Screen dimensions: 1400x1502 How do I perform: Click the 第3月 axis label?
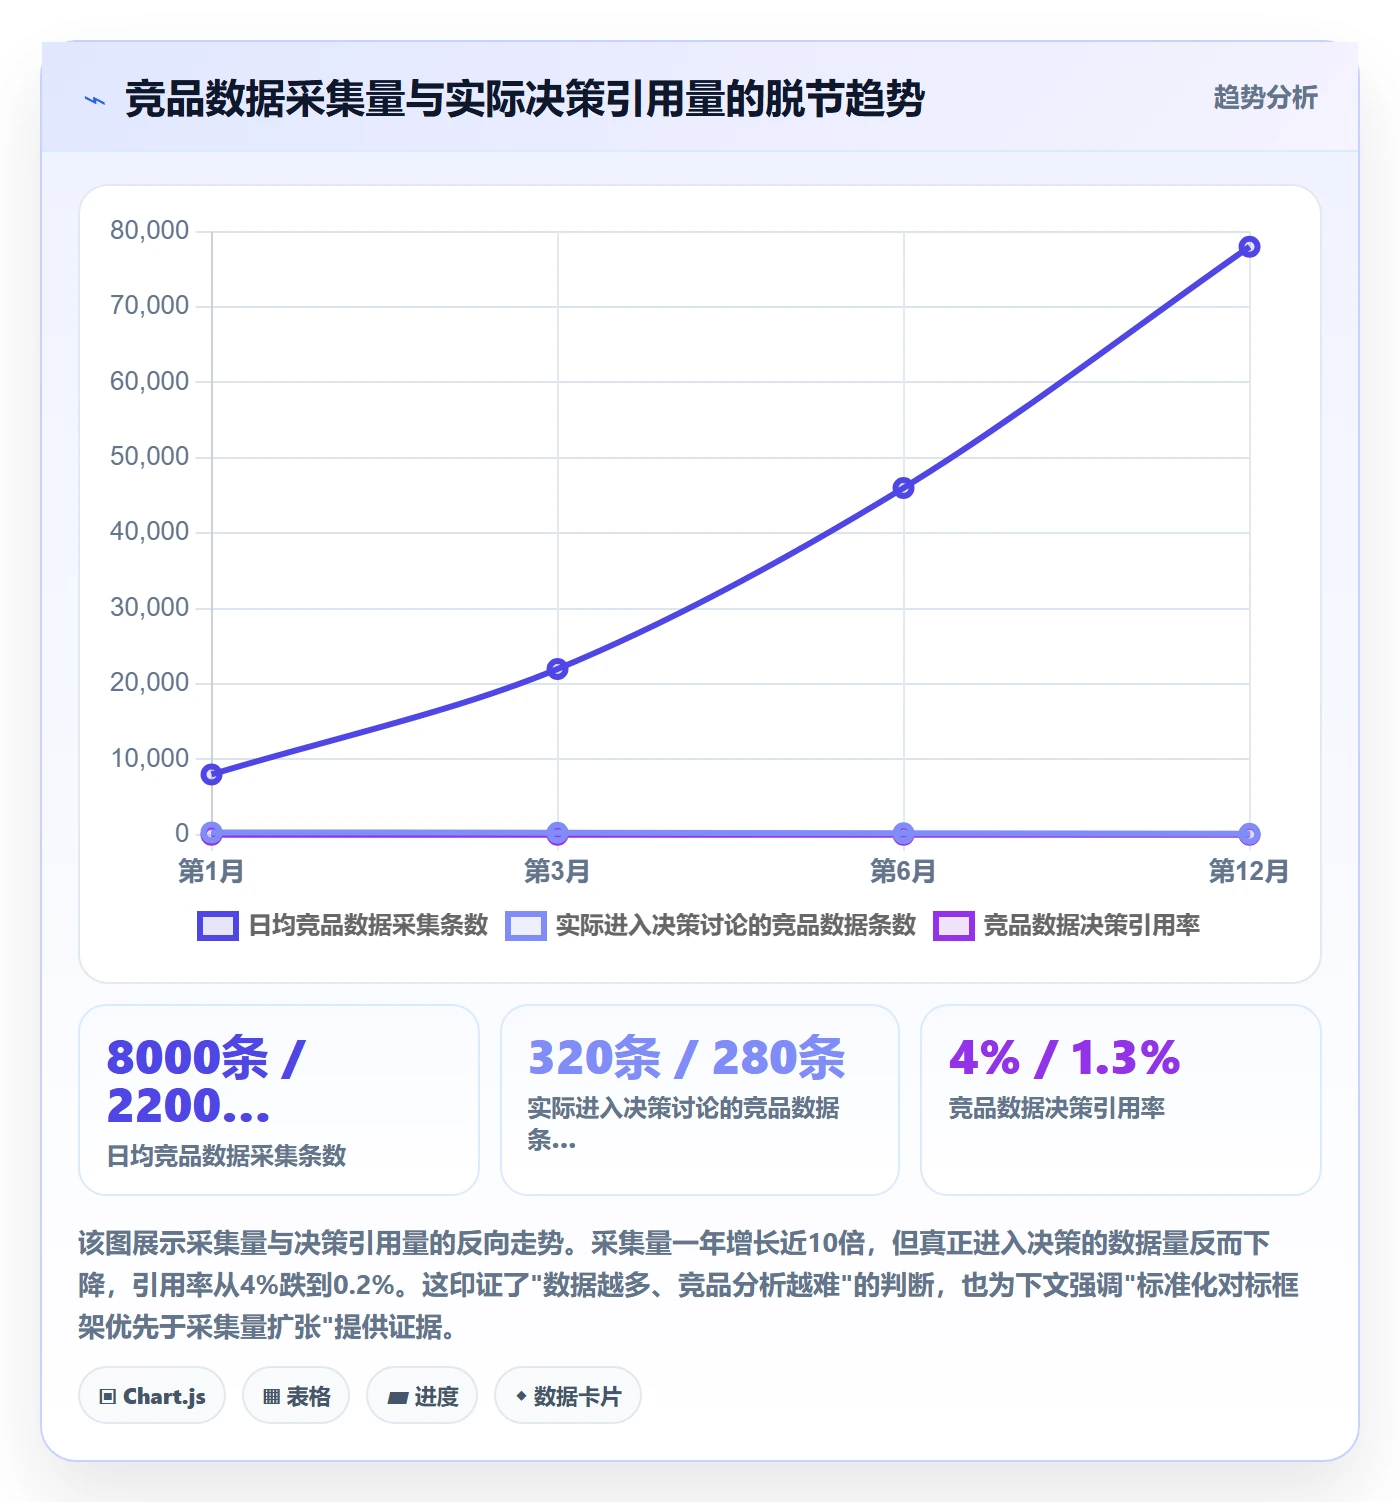tap(557, 871)
